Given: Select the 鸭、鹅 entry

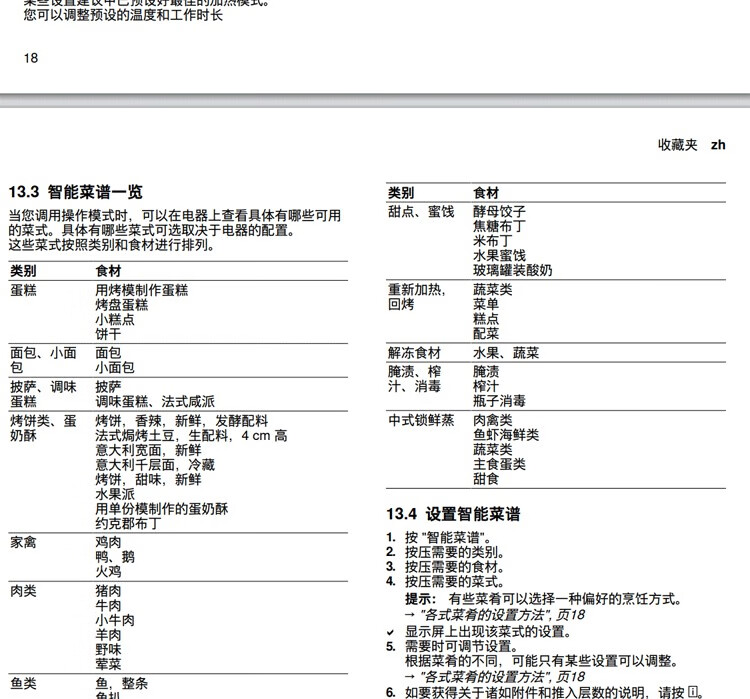Looking at the screenshot, I should pos(115,557).
